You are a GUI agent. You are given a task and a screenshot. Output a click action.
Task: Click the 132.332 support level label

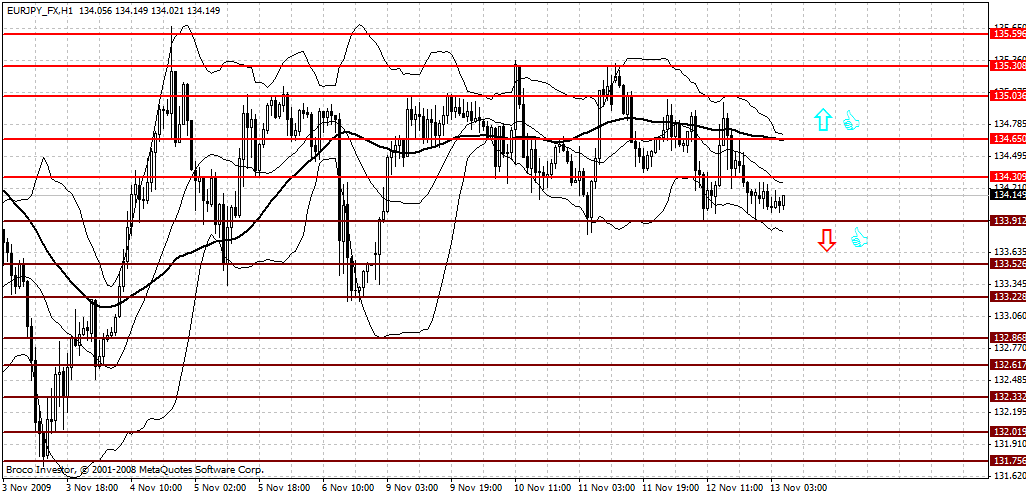pos(1009,397)
